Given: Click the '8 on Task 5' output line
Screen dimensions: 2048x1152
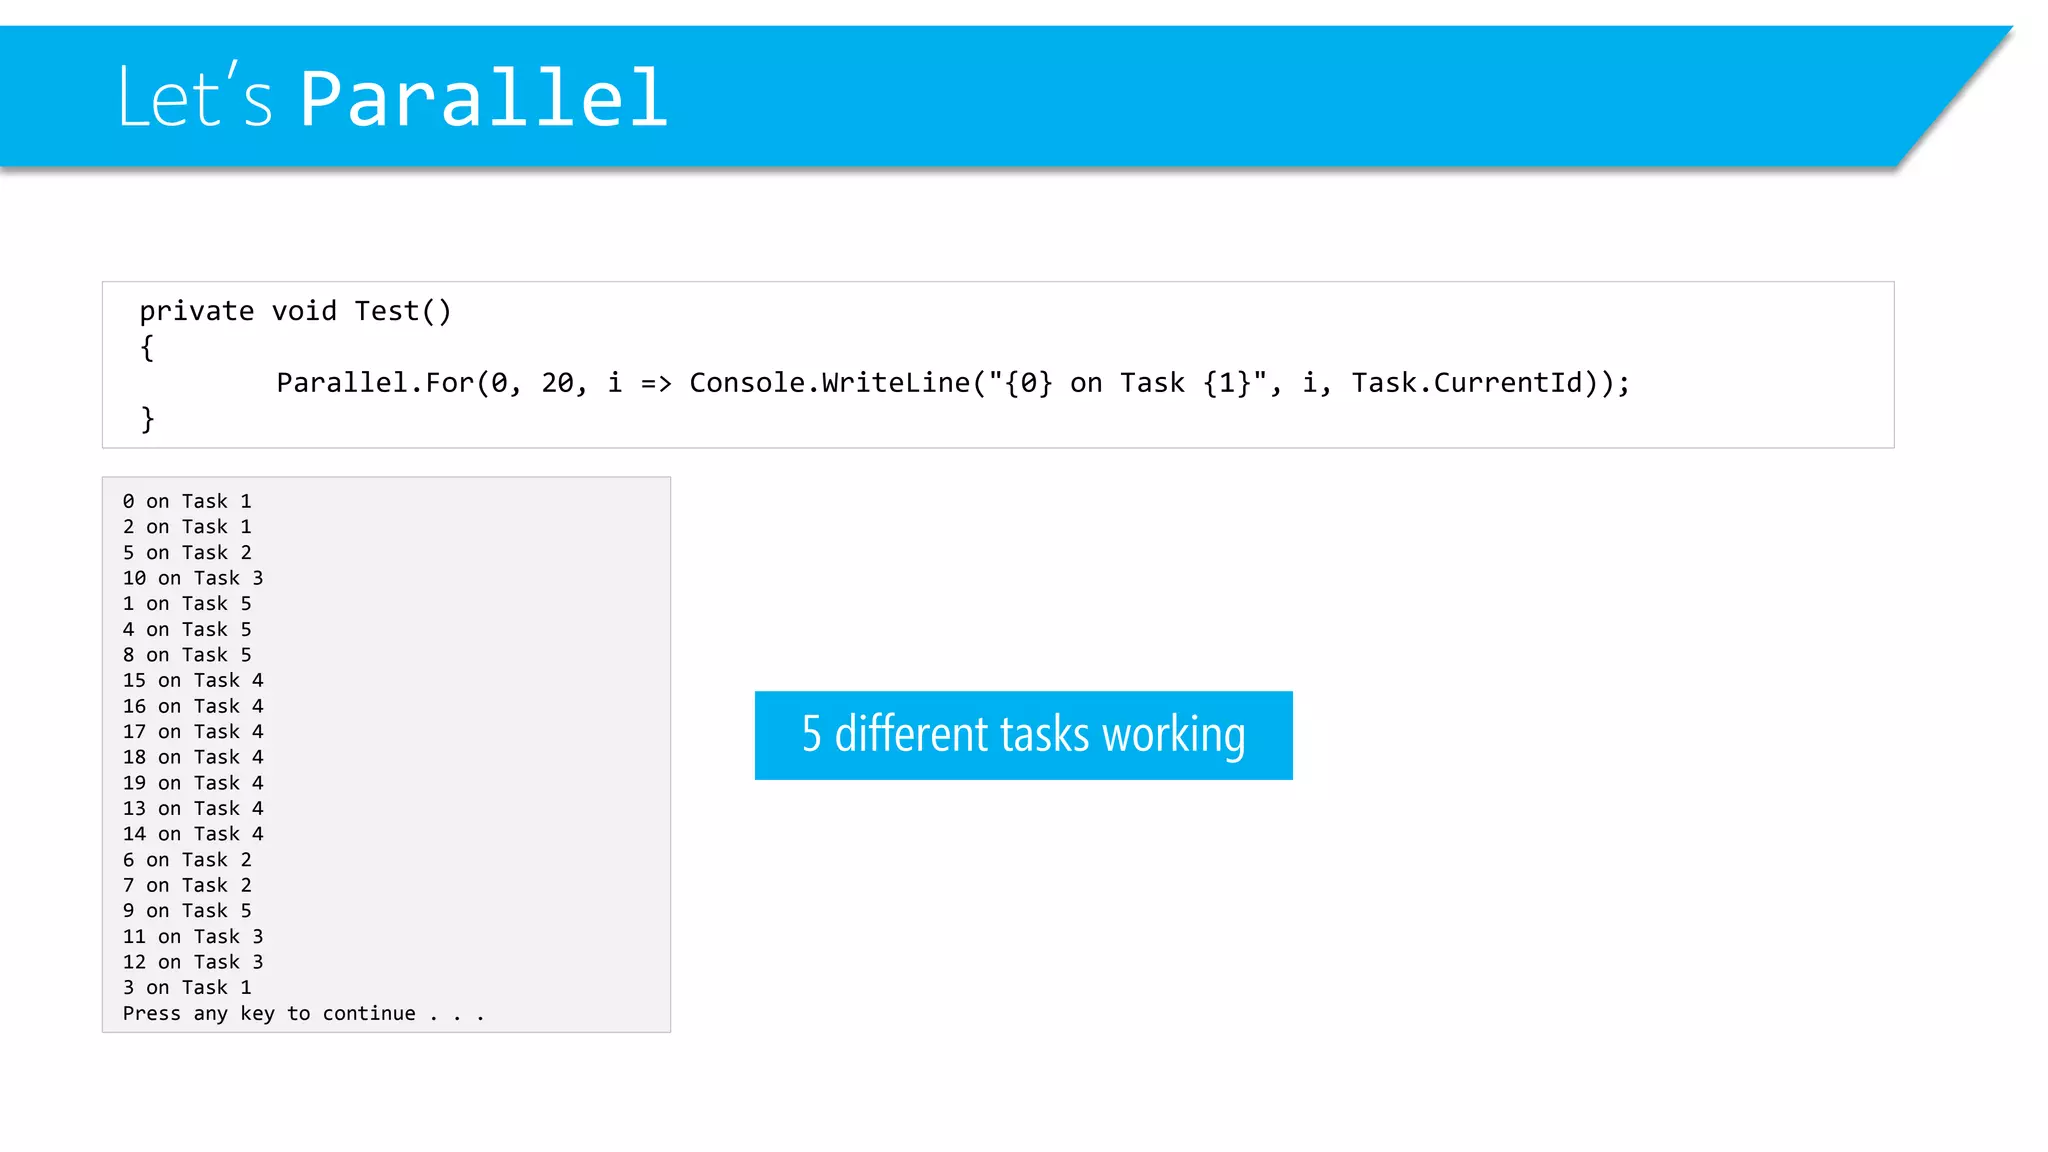Looking at the screenshot, I should click(x=187, y=655).
